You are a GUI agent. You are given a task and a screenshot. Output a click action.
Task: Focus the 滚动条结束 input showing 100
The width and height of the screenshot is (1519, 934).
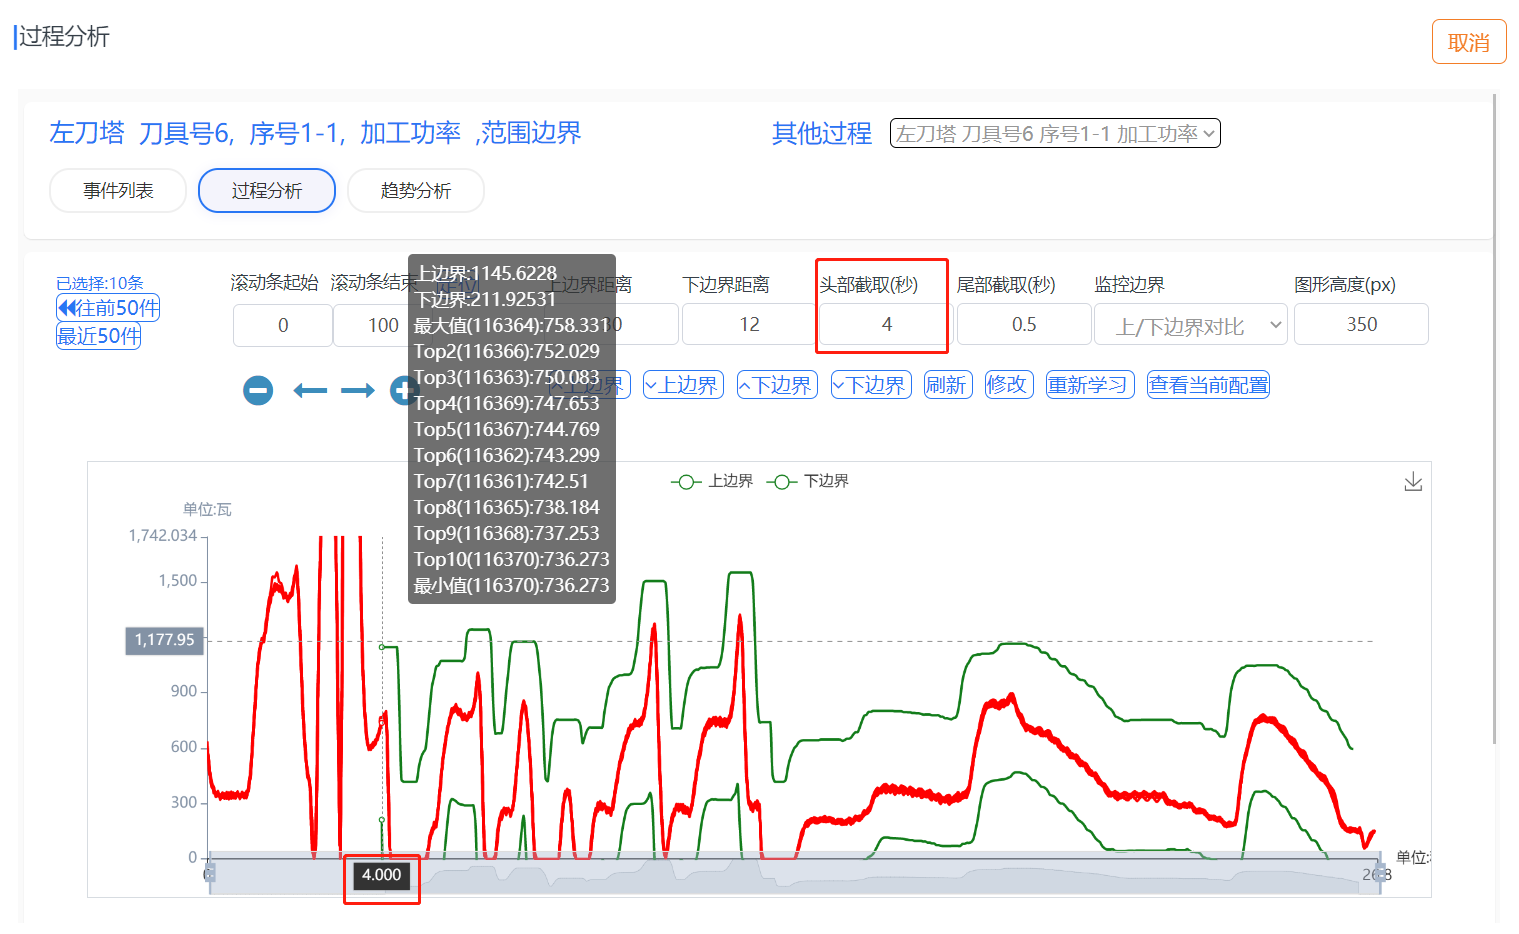click(383, 325)
